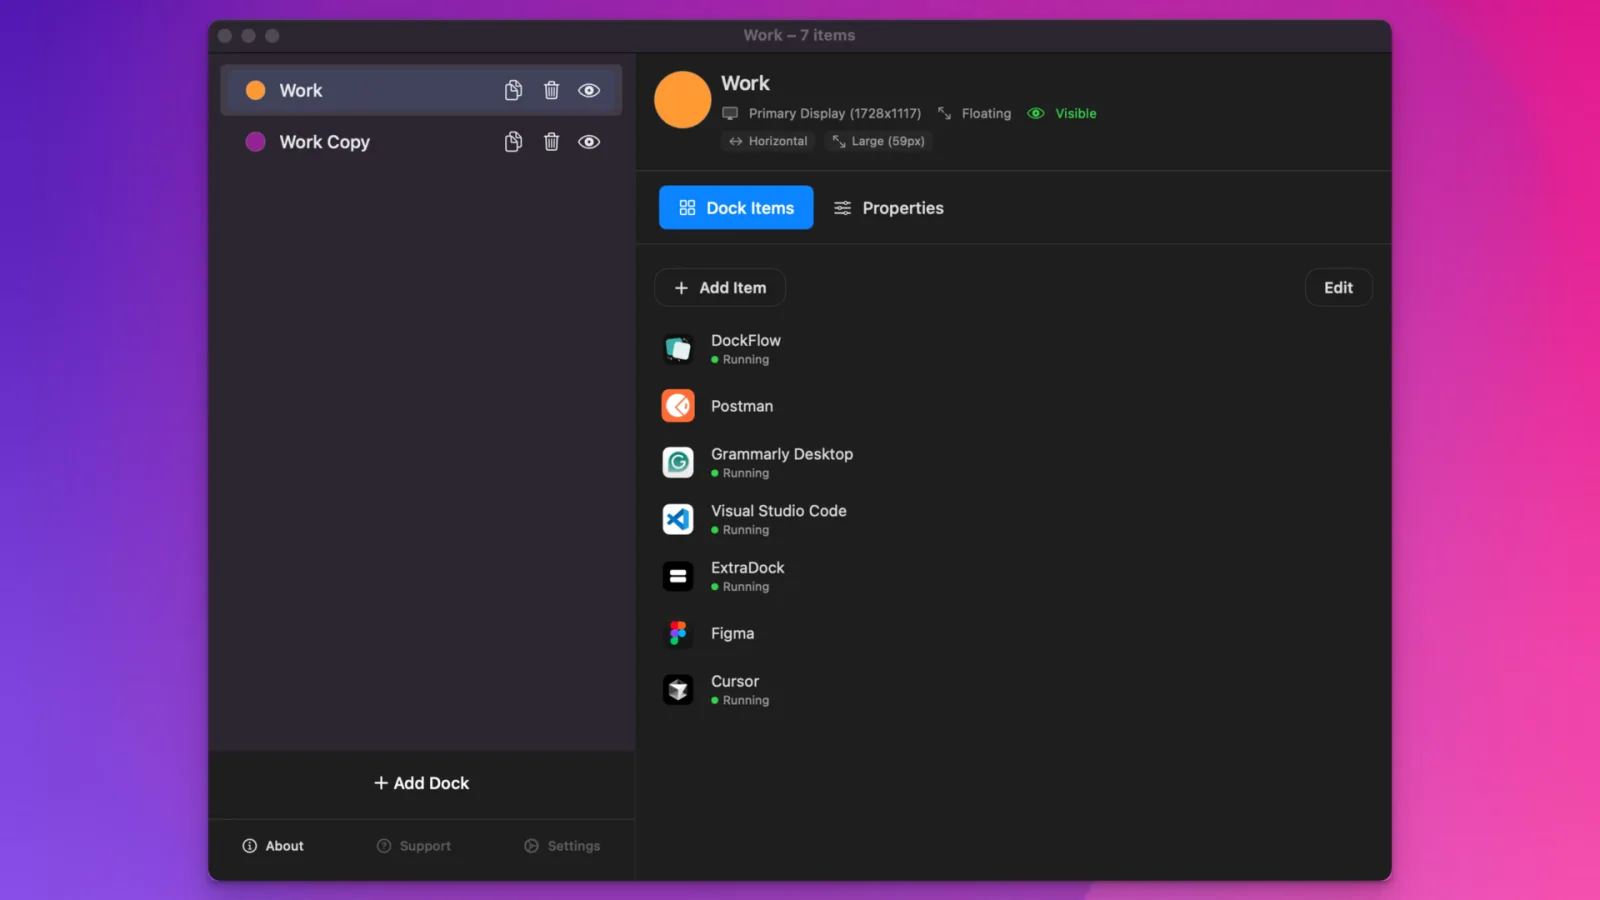Screen dimensions: 1600x900
Task: Click the Figma app icon
Action: point(678,633)
